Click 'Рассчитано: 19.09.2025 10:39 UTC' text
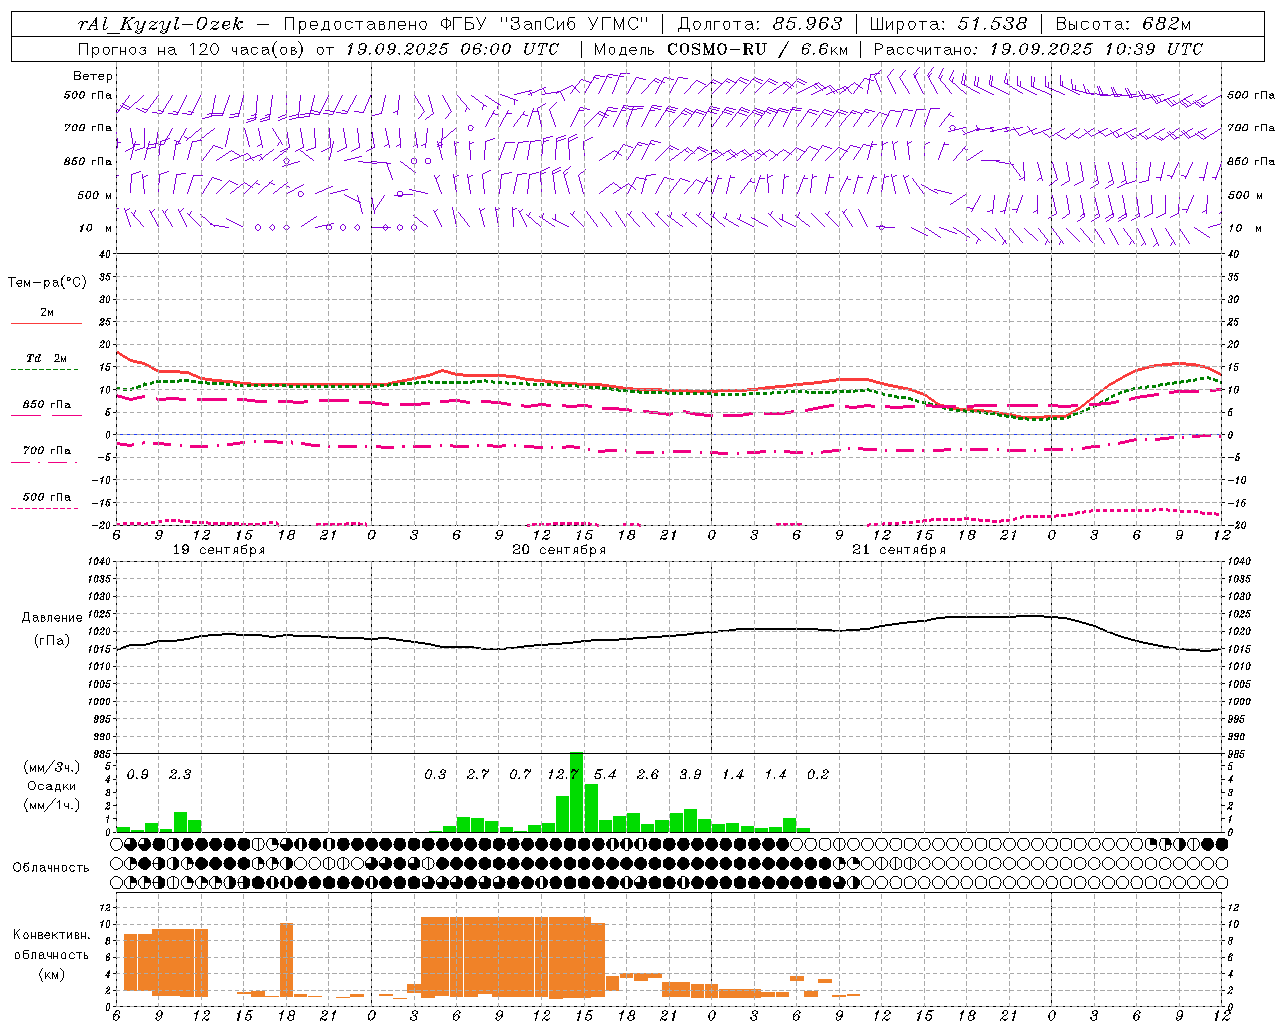Viewport: 1280px width, 1024px height. tap(1038, 49)
